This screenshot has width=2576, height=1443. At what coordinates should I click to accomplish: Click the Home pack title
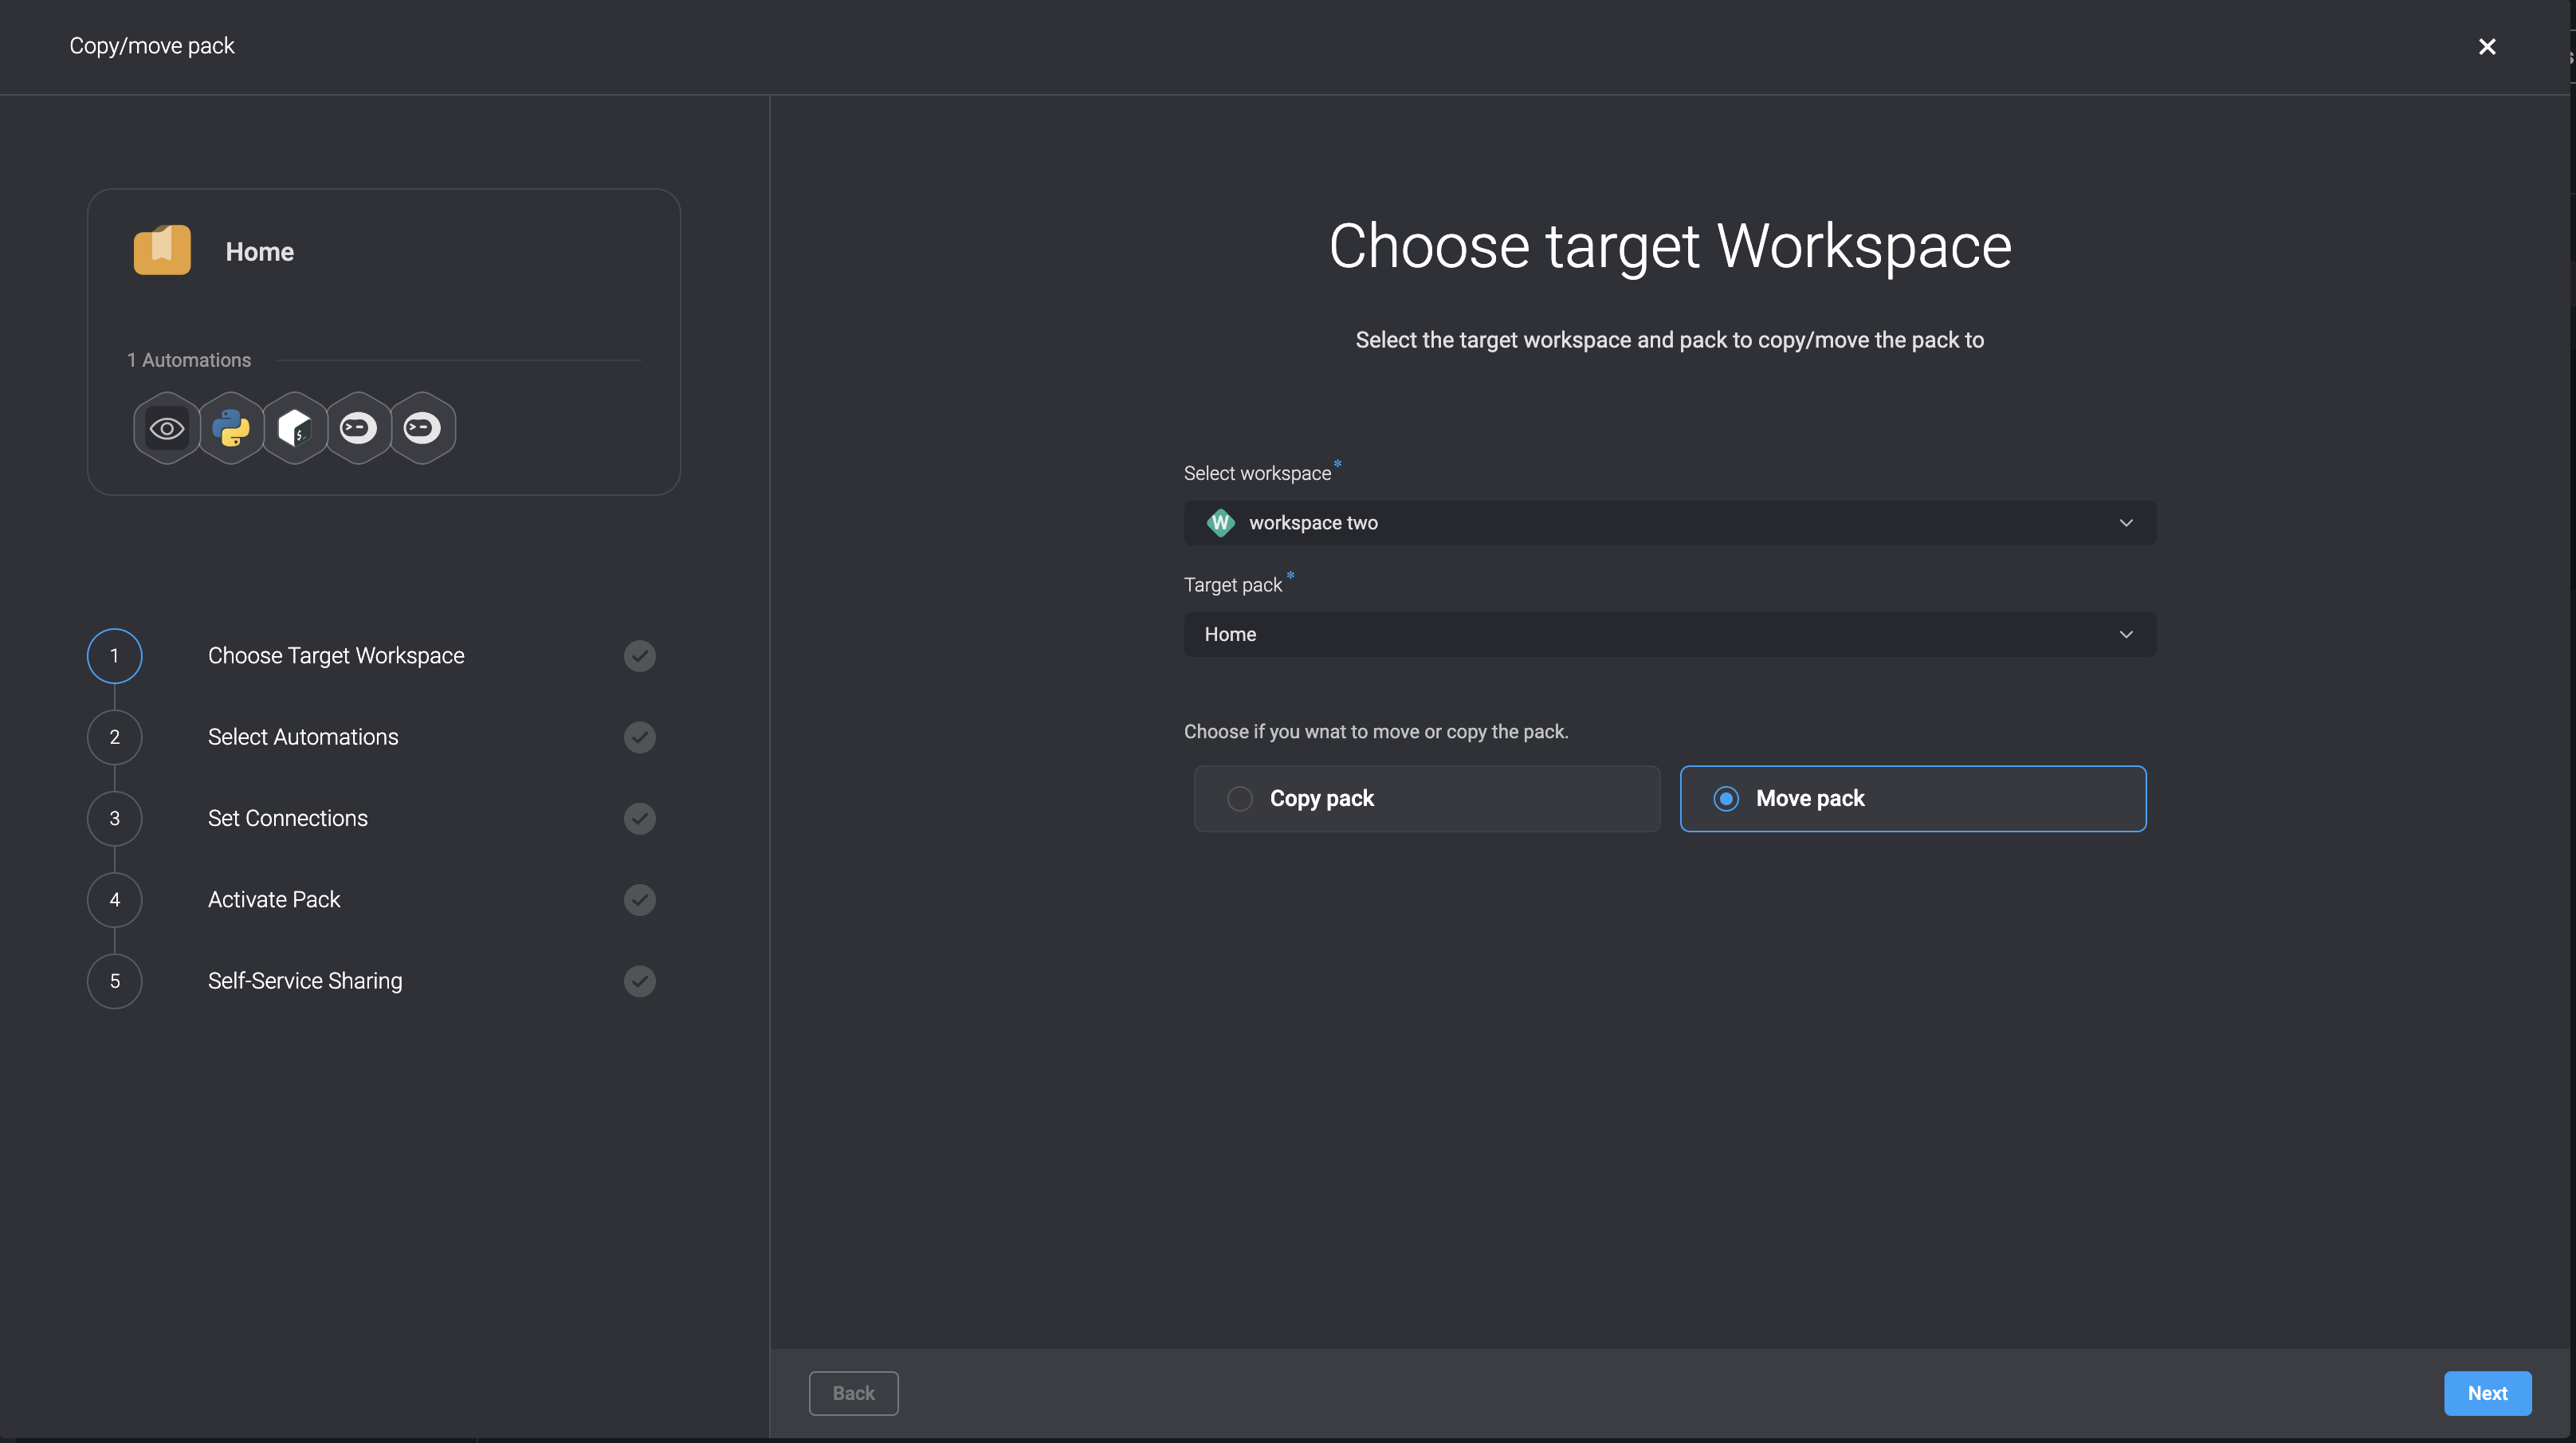(x=260, y=252)
